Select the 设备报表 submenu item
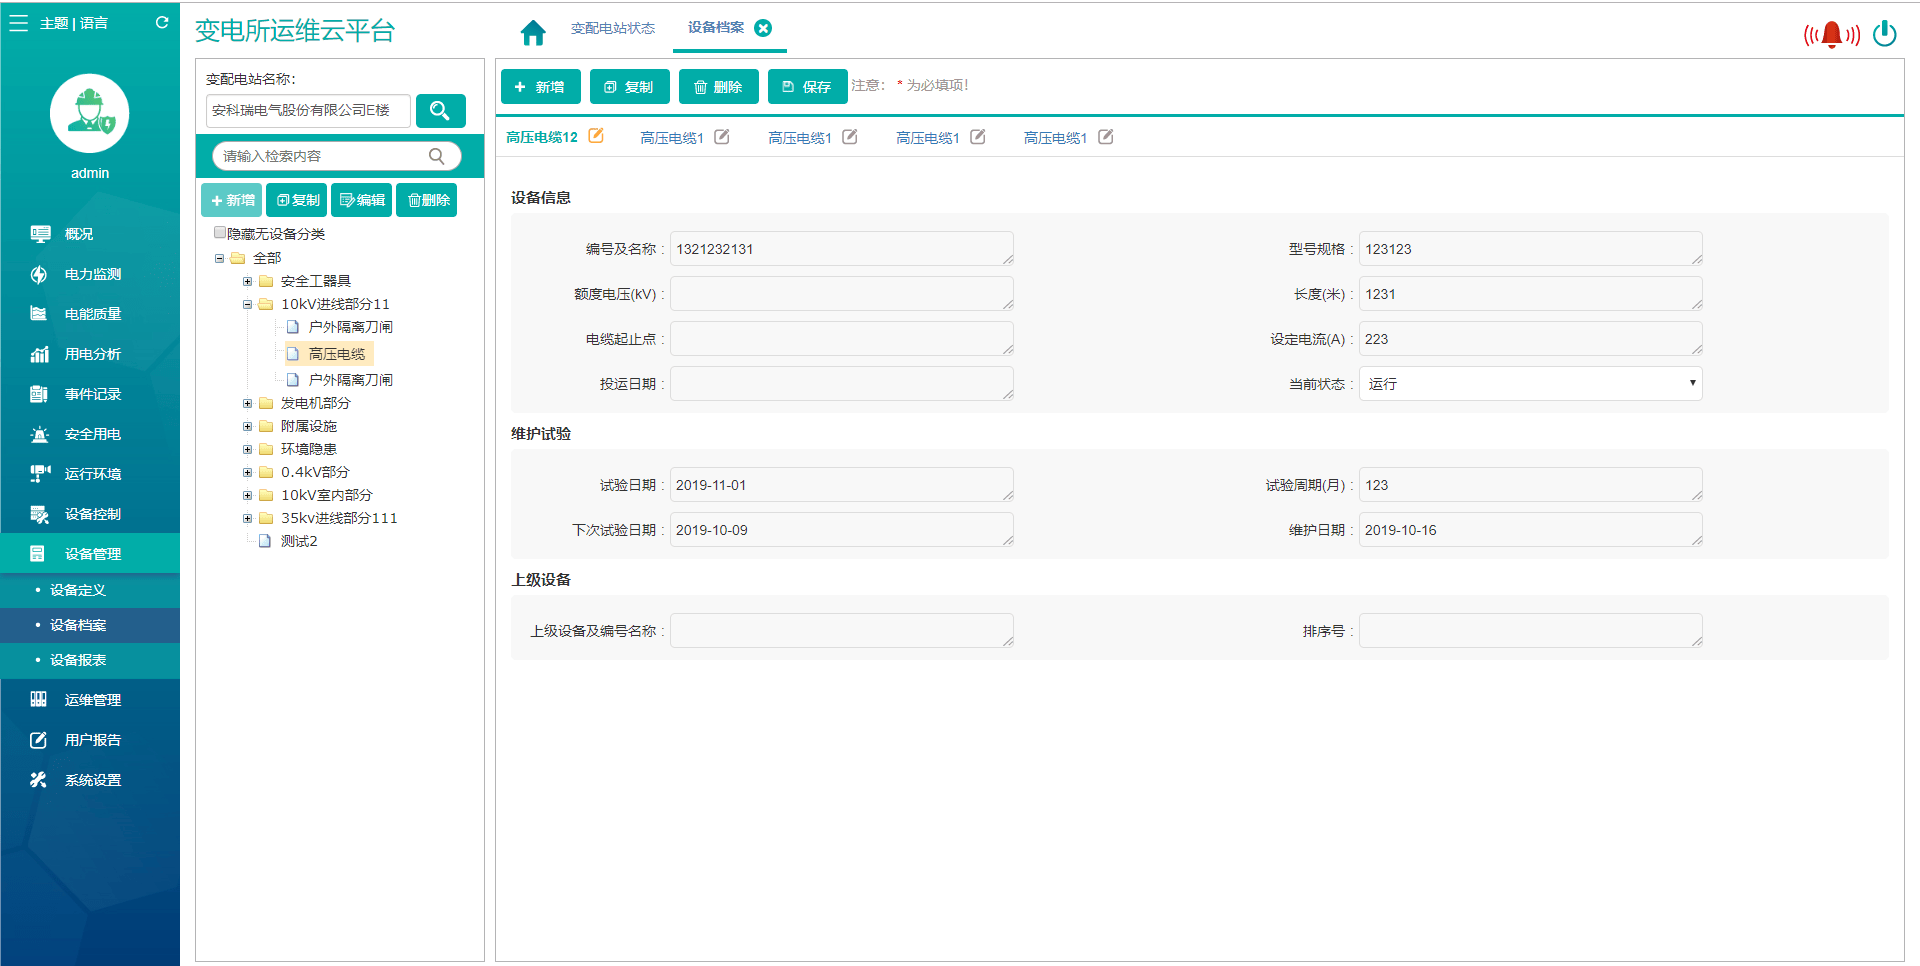 tap(90, 660)
